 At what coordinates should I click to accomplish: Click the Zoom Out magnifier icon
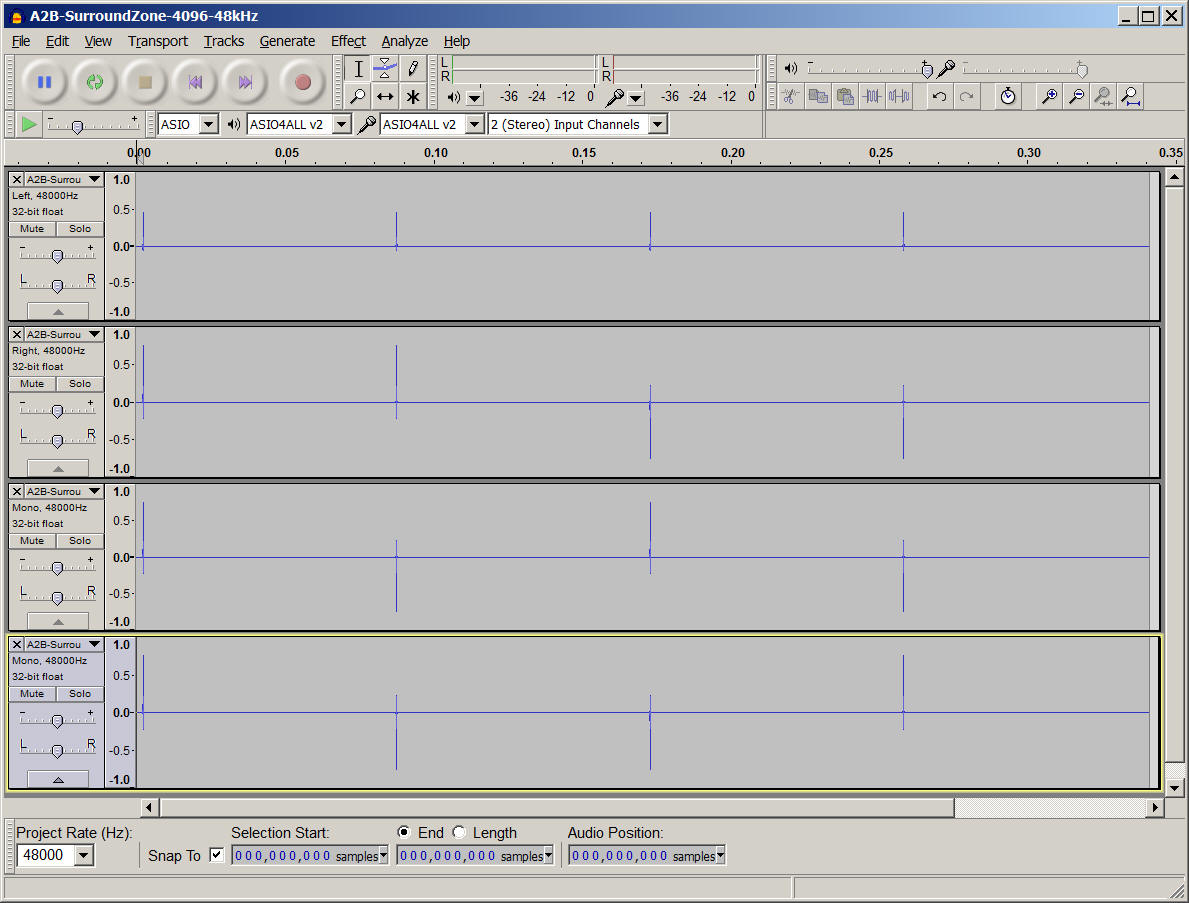pyautogui.click(x=1077, y=96)
